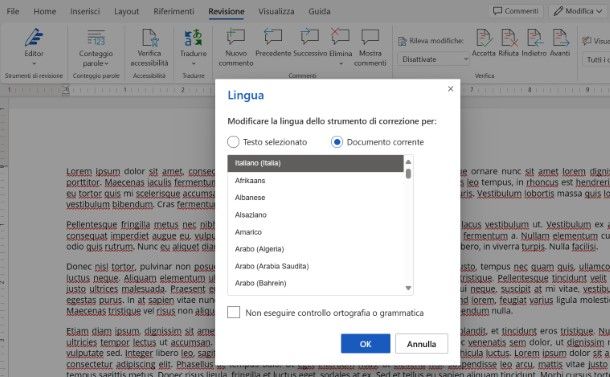Cancel dialog with Annulla button
This screenshot has width=610, height=377.
click(x=421, y=344)
